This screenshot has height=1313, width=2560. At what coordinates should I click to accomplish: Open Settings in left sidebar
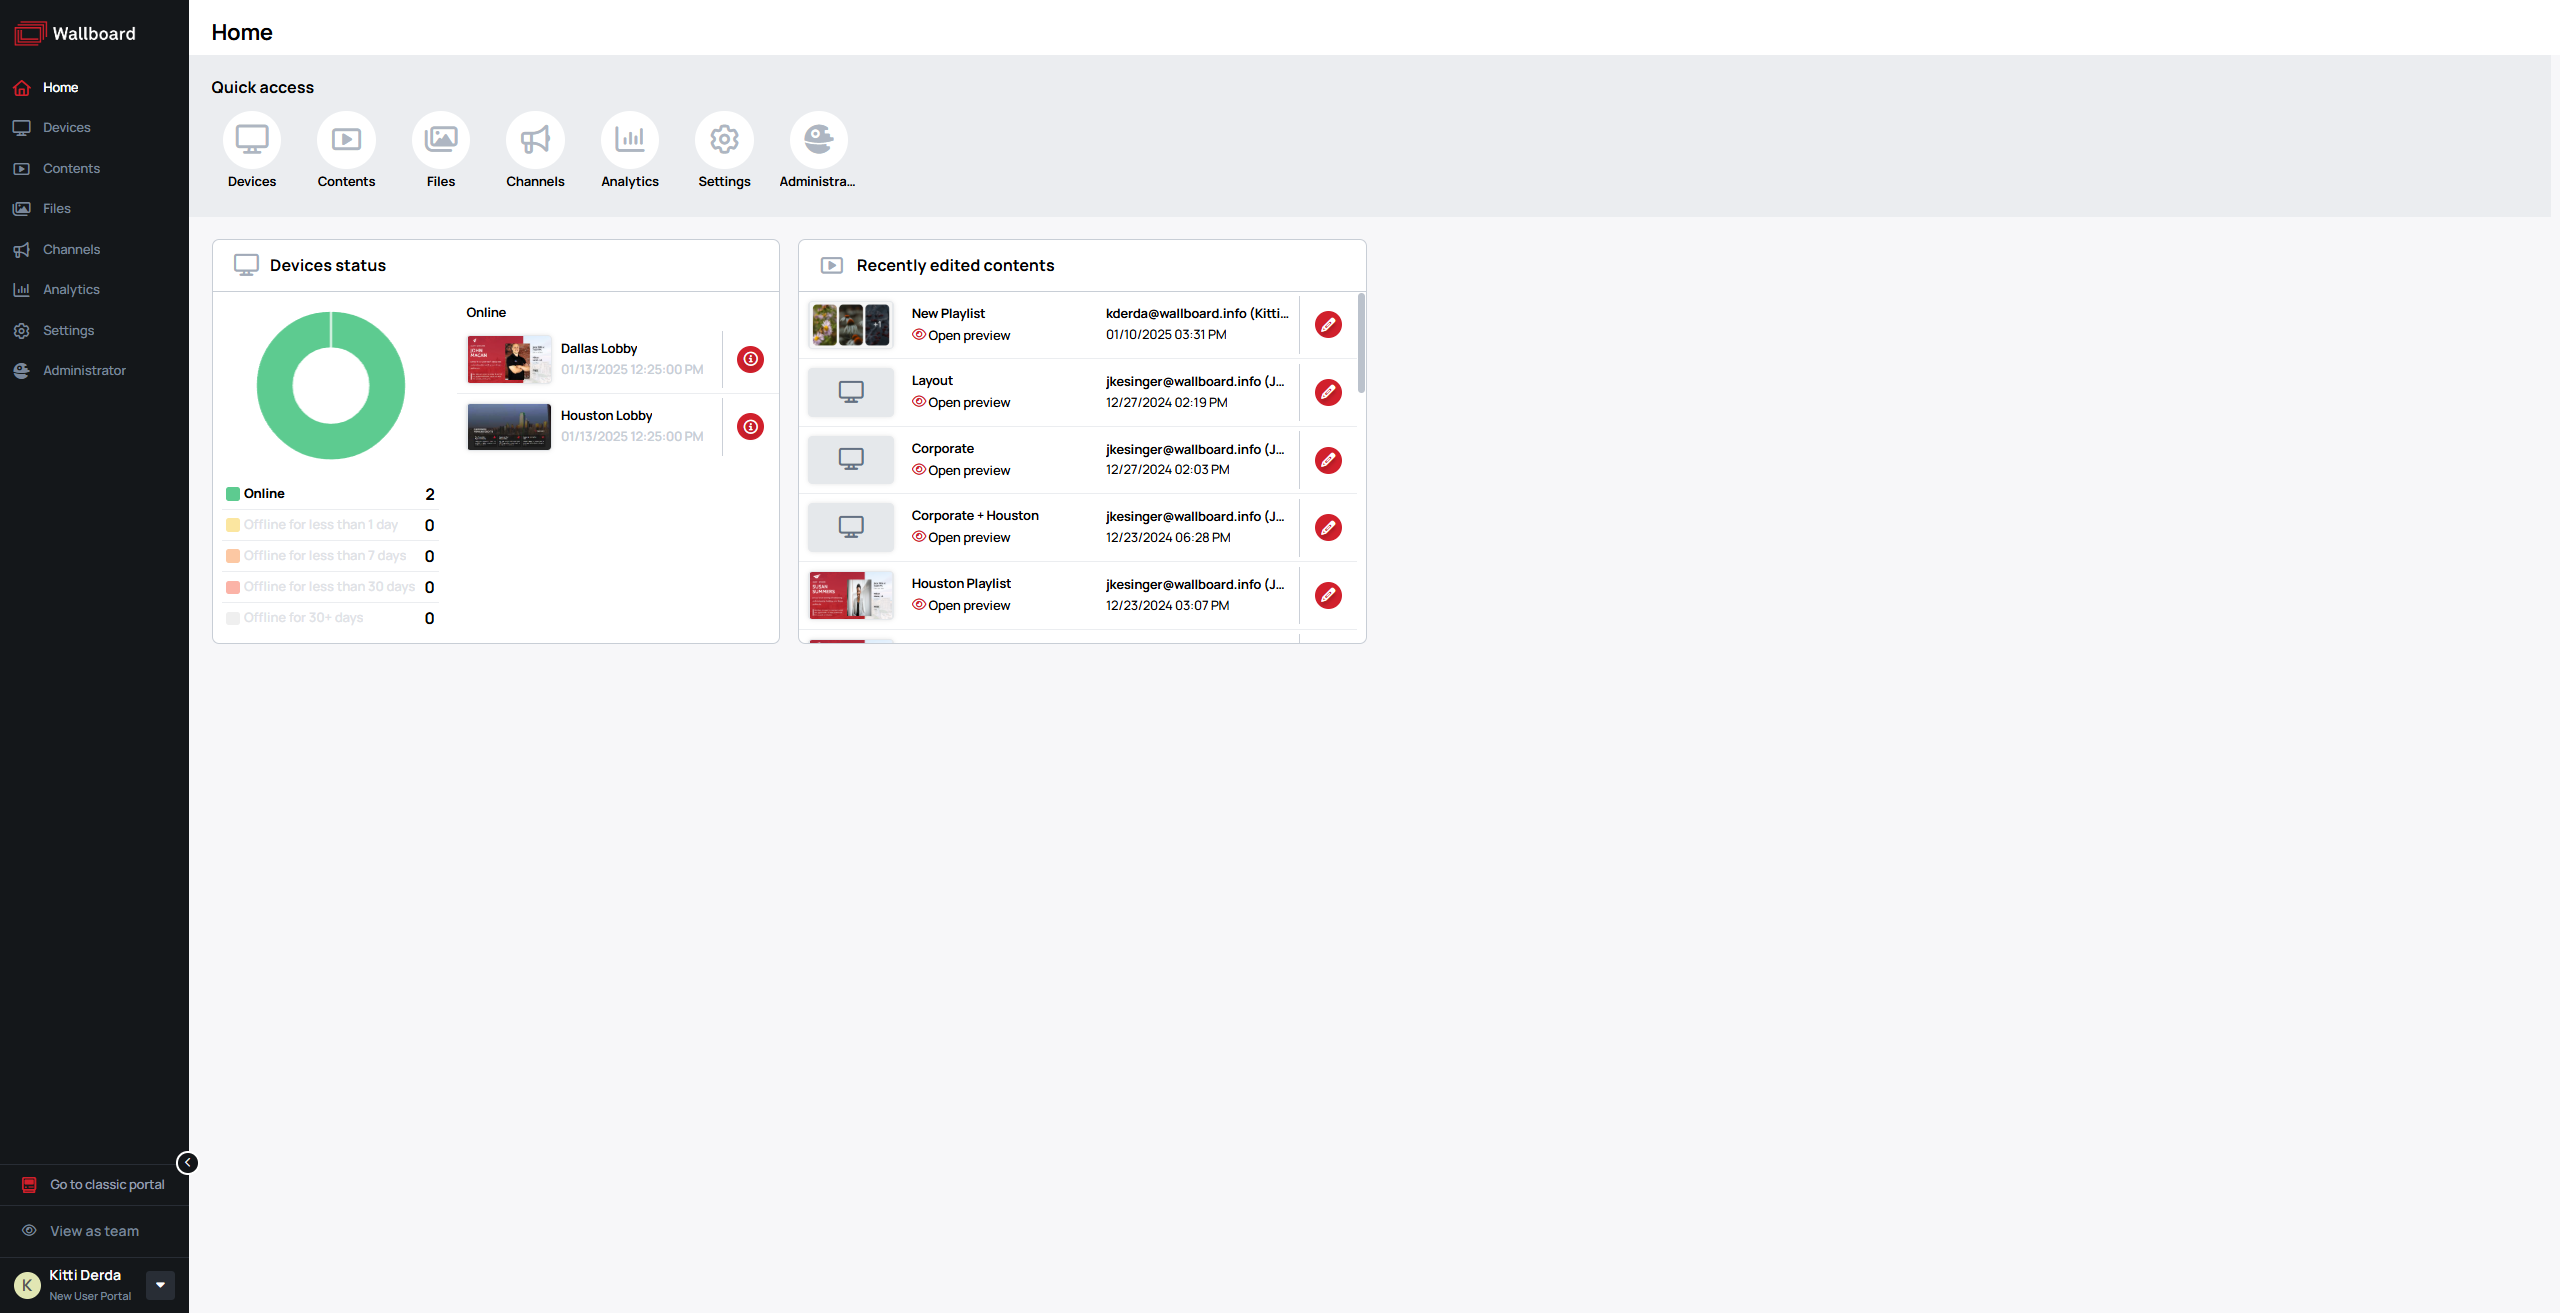[68, 331]
